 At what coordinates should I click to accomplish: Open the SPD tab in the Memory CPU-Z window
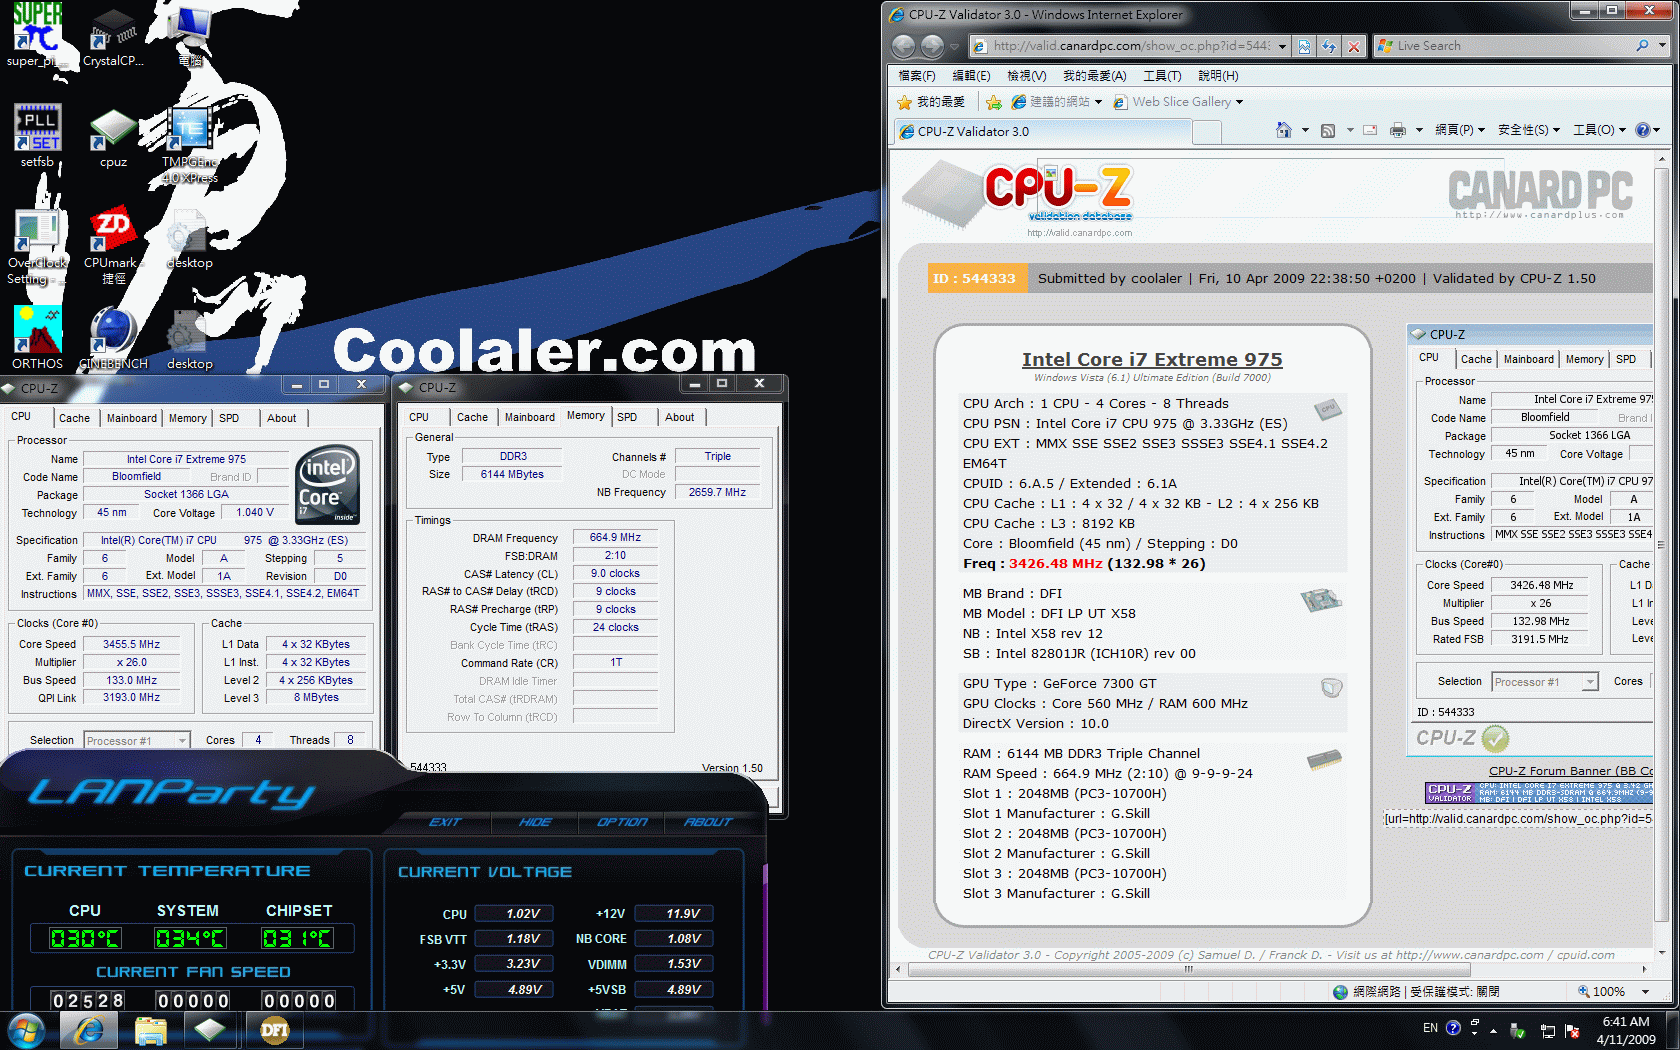tap(627, 417)
